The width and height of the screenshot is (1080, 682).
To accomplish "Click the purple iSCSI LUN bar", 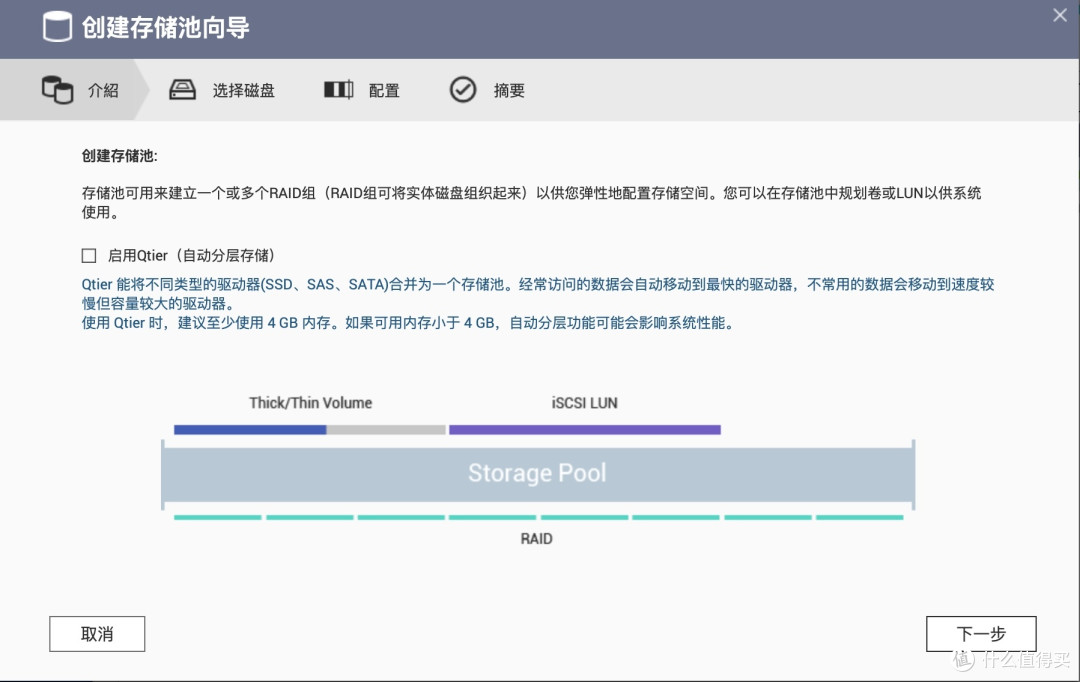I will [585, 429].
